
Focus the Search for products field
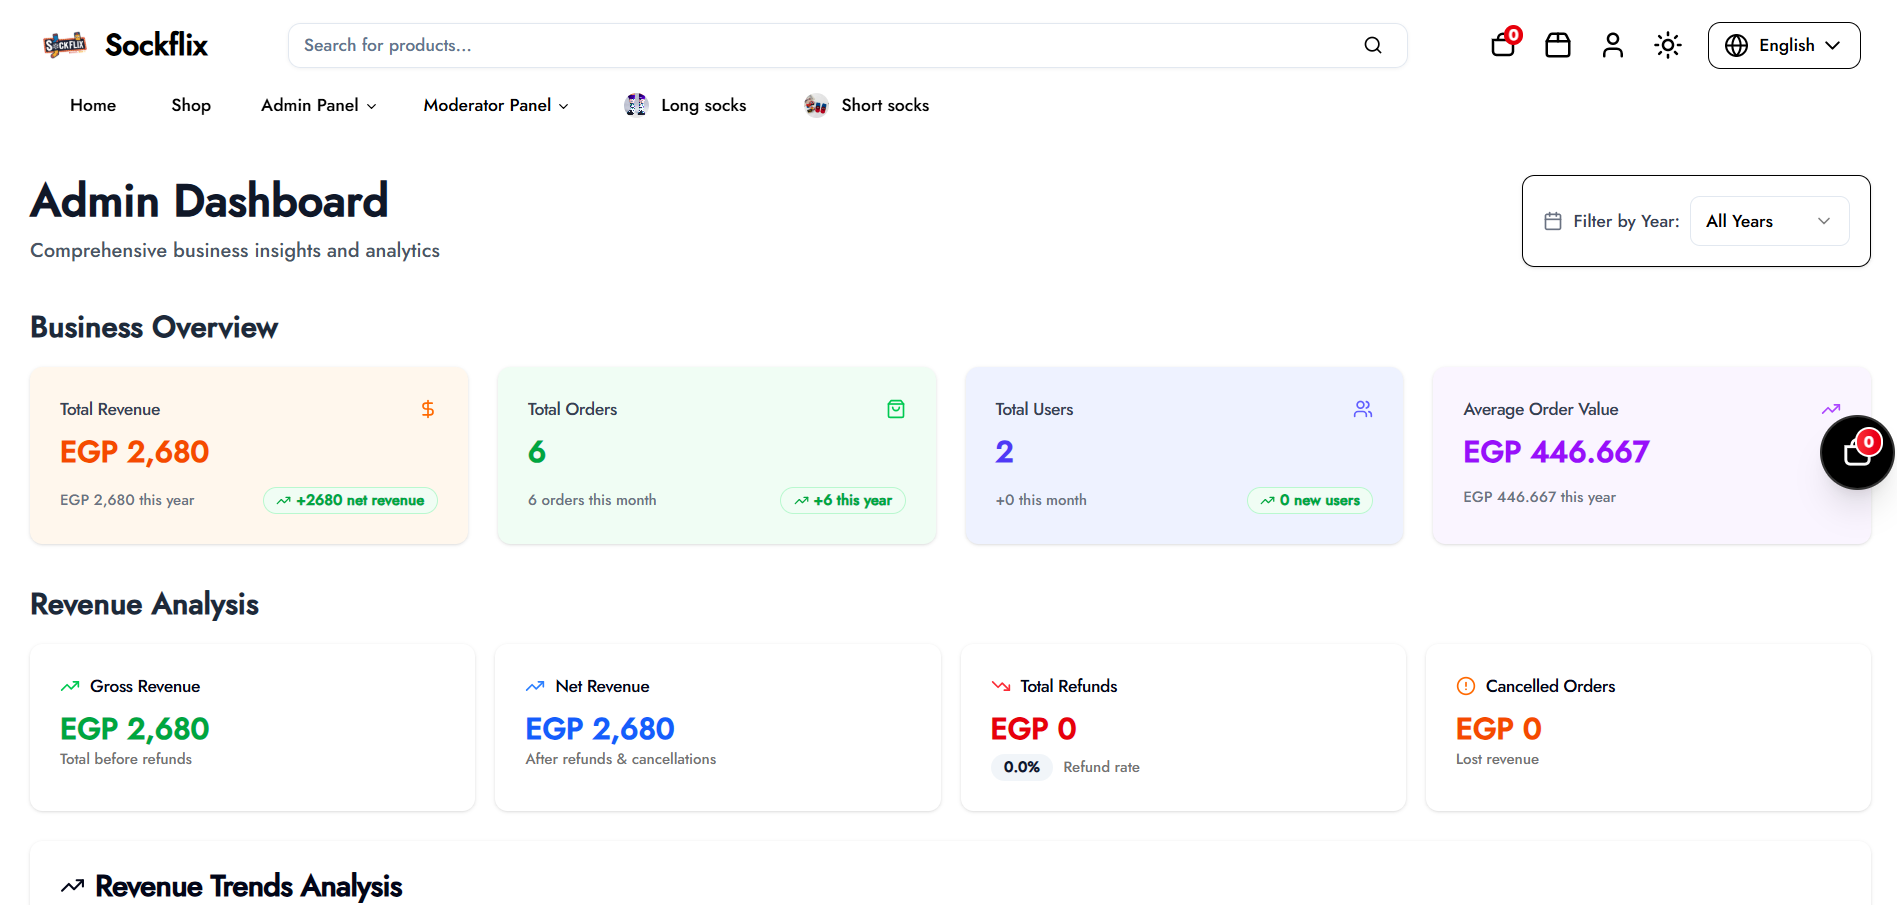click(848, 45)
